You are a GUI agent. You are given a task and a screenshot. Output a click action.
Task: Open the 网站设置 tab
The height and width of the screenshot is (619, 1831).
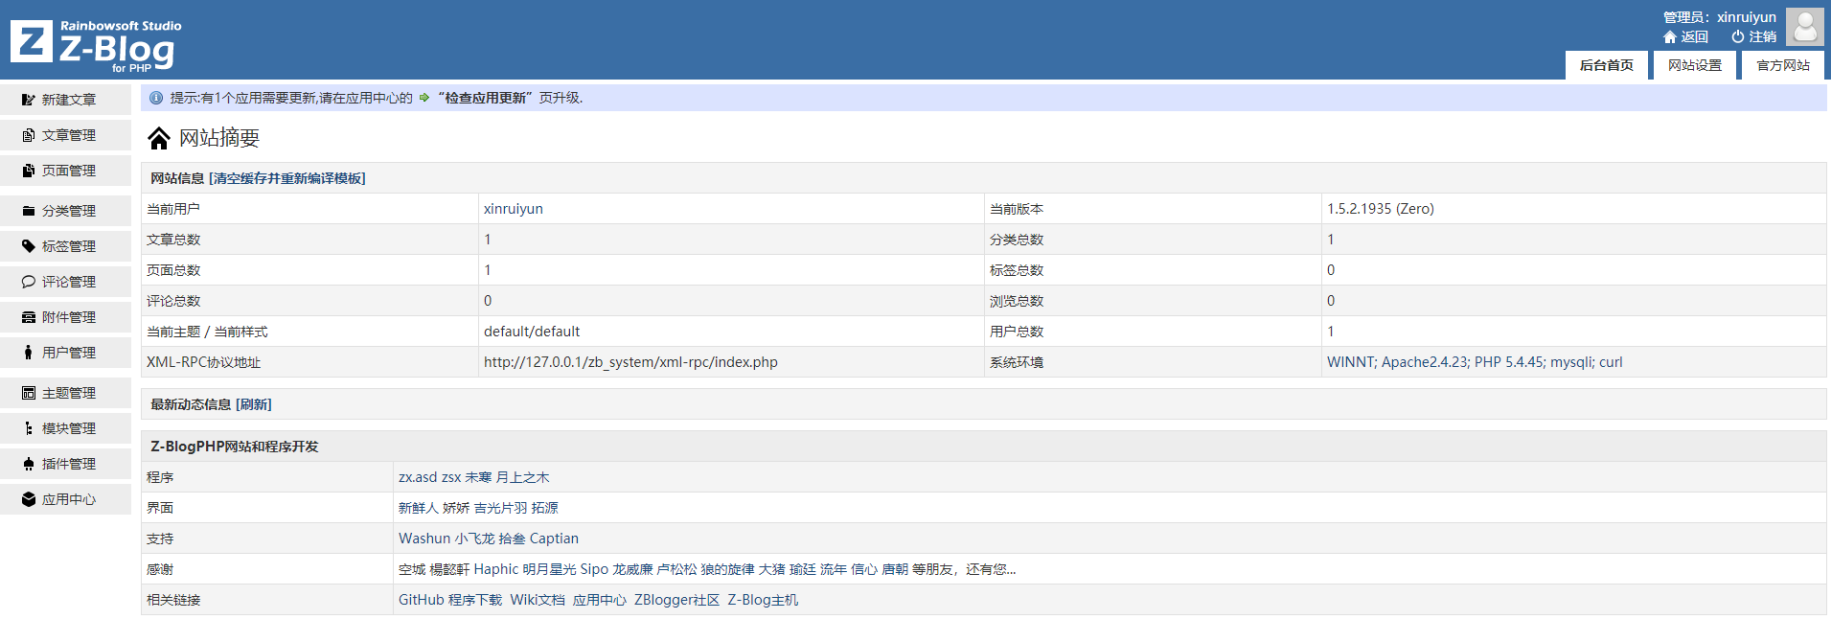(x=1695, y=65)
